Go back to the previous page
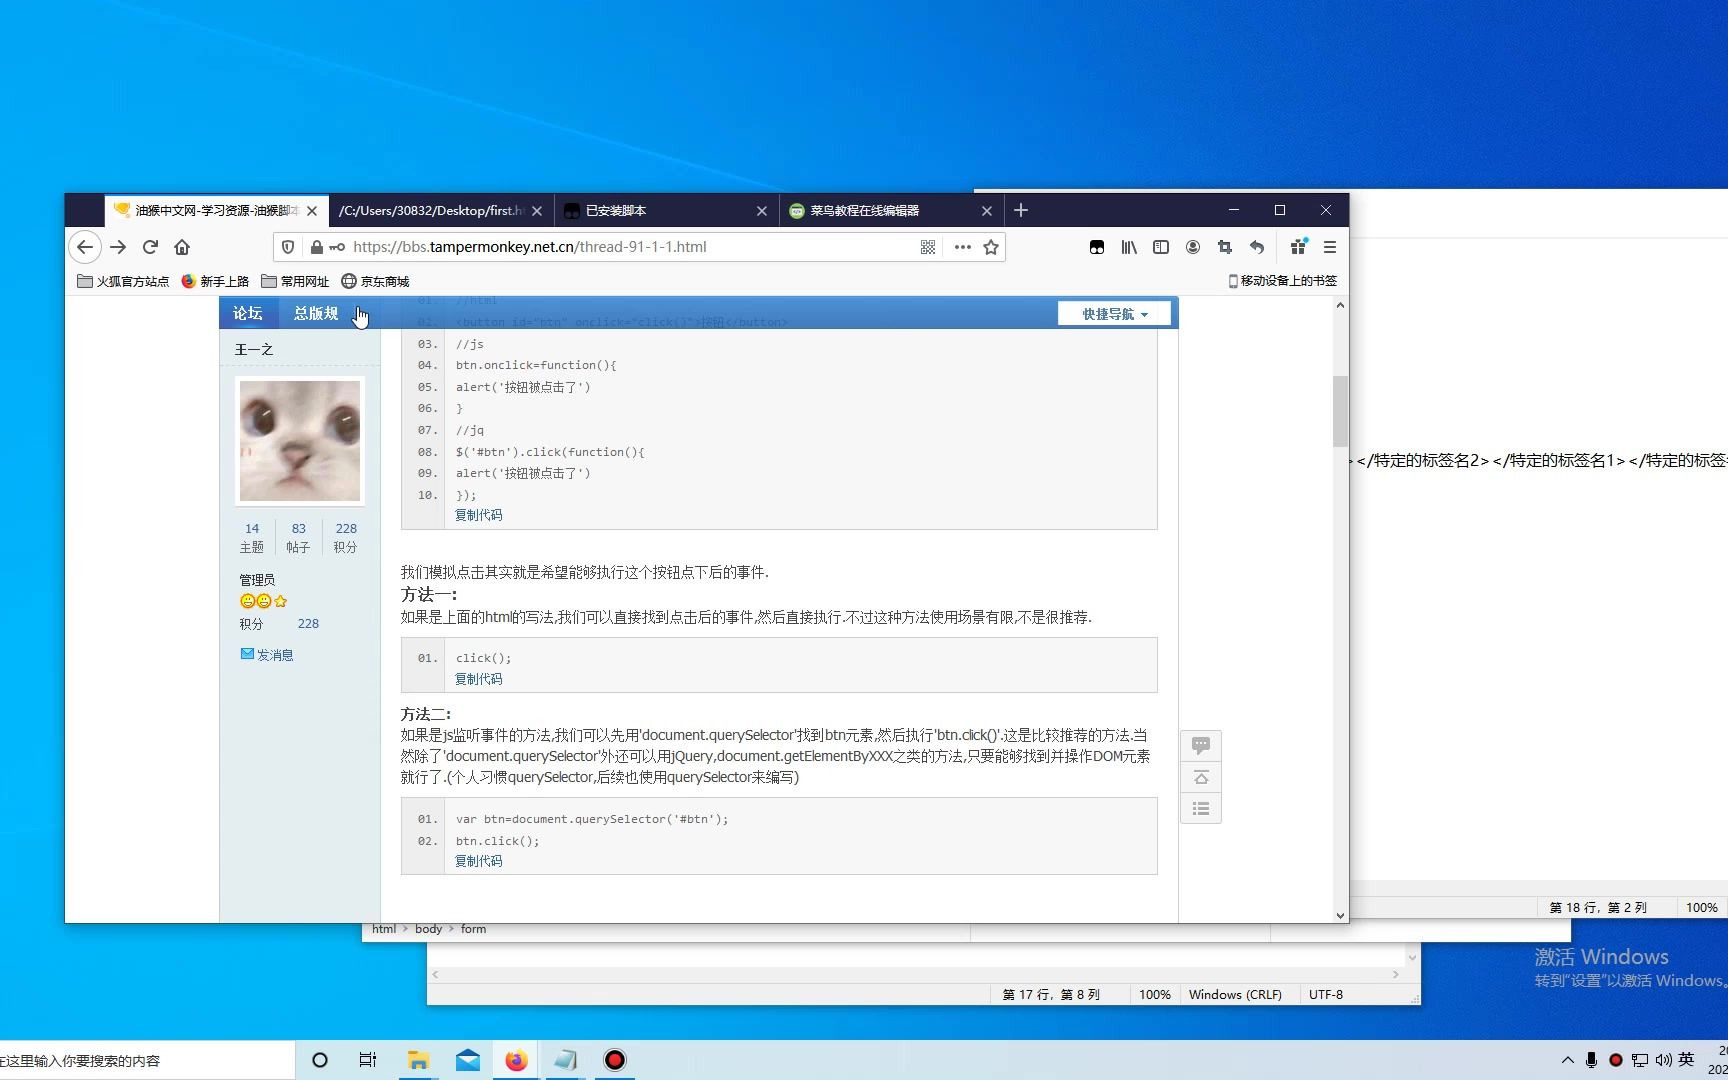1728x1080 pixels. click(x=85, y=247)
